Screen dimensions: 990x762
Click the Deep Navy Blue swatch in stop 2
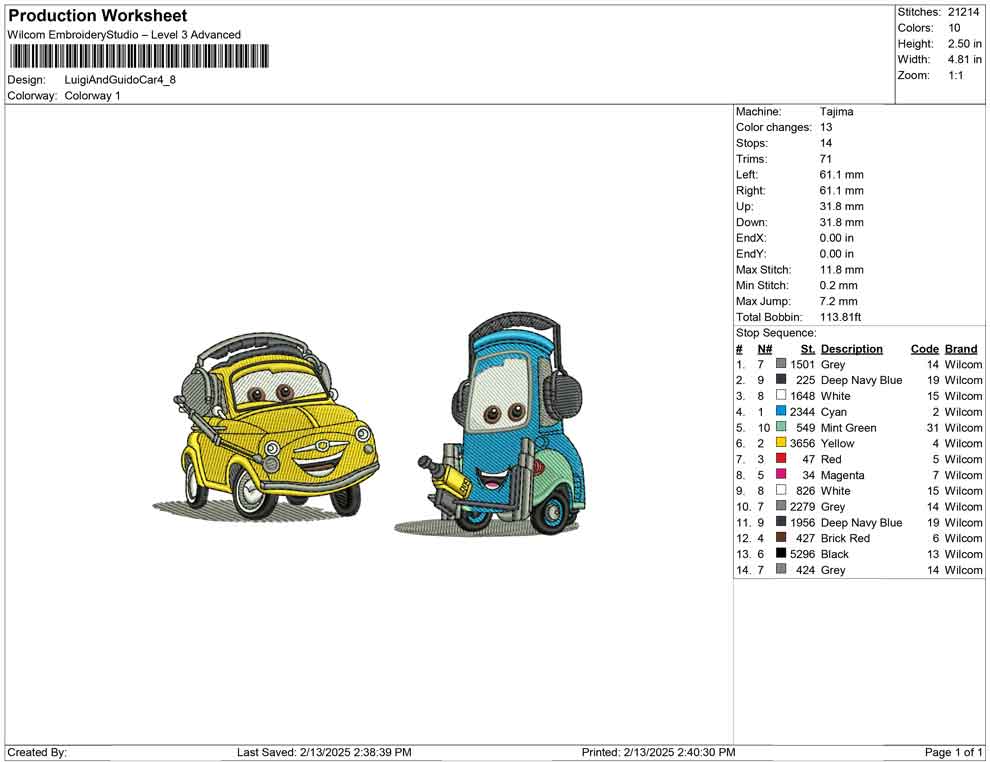[781, 379]
